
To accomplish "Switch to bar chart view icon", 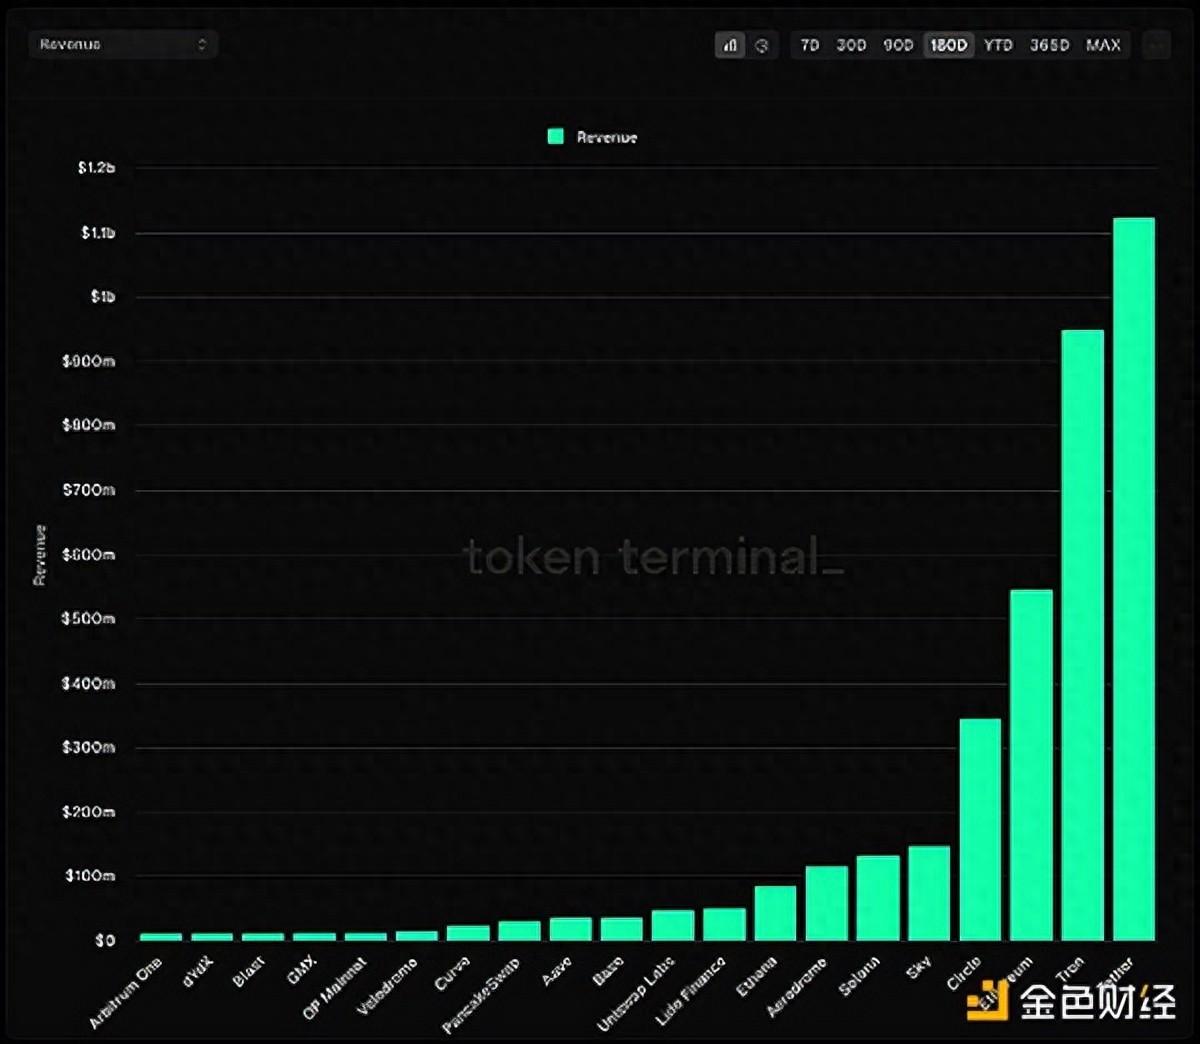I will pos(730,45).
